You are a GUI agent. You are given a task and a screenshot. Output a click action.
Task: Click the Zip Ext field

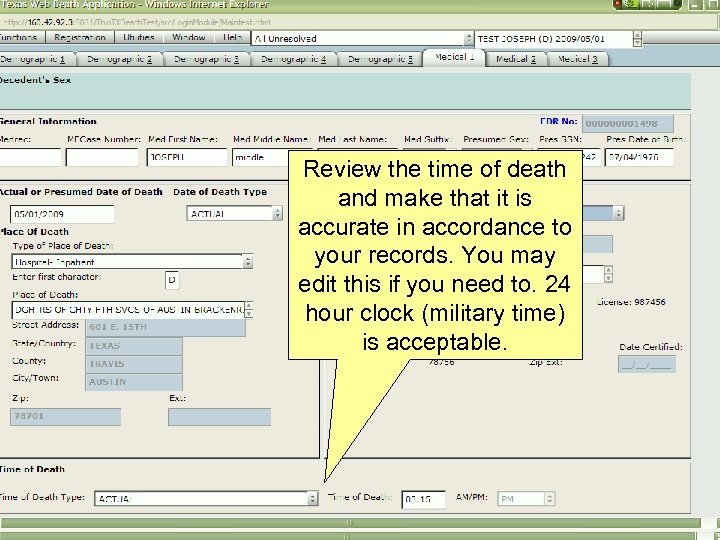coord(219,417)
